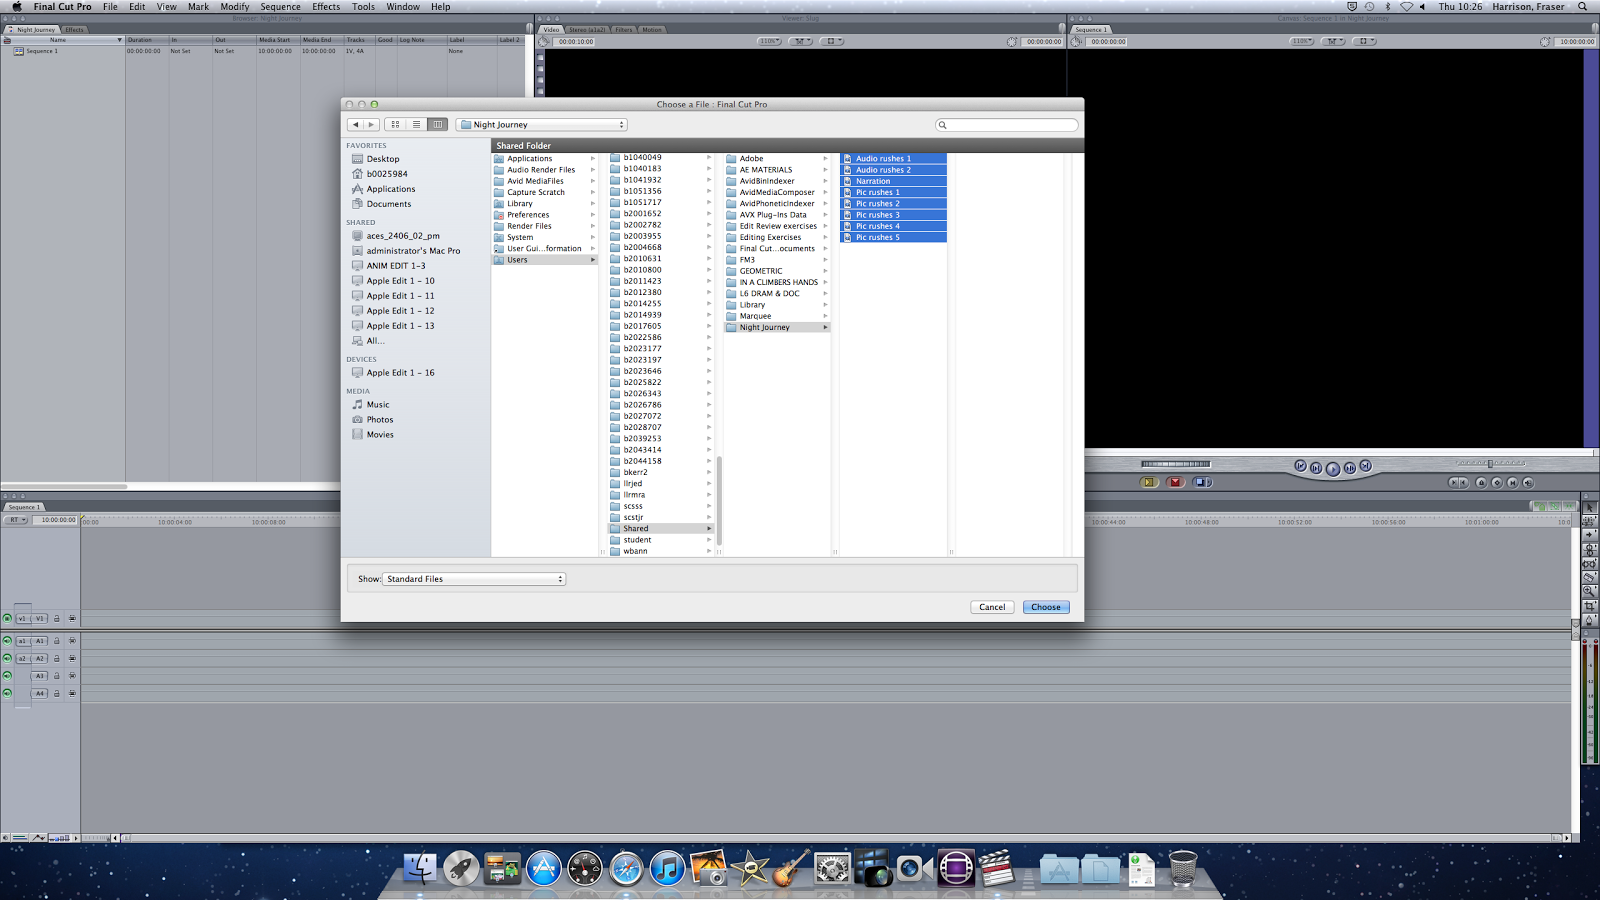Open the Night Journey path dropdown
Image resolution: width=1600 pixels, height=900 pixels.
tap(542, 125)
